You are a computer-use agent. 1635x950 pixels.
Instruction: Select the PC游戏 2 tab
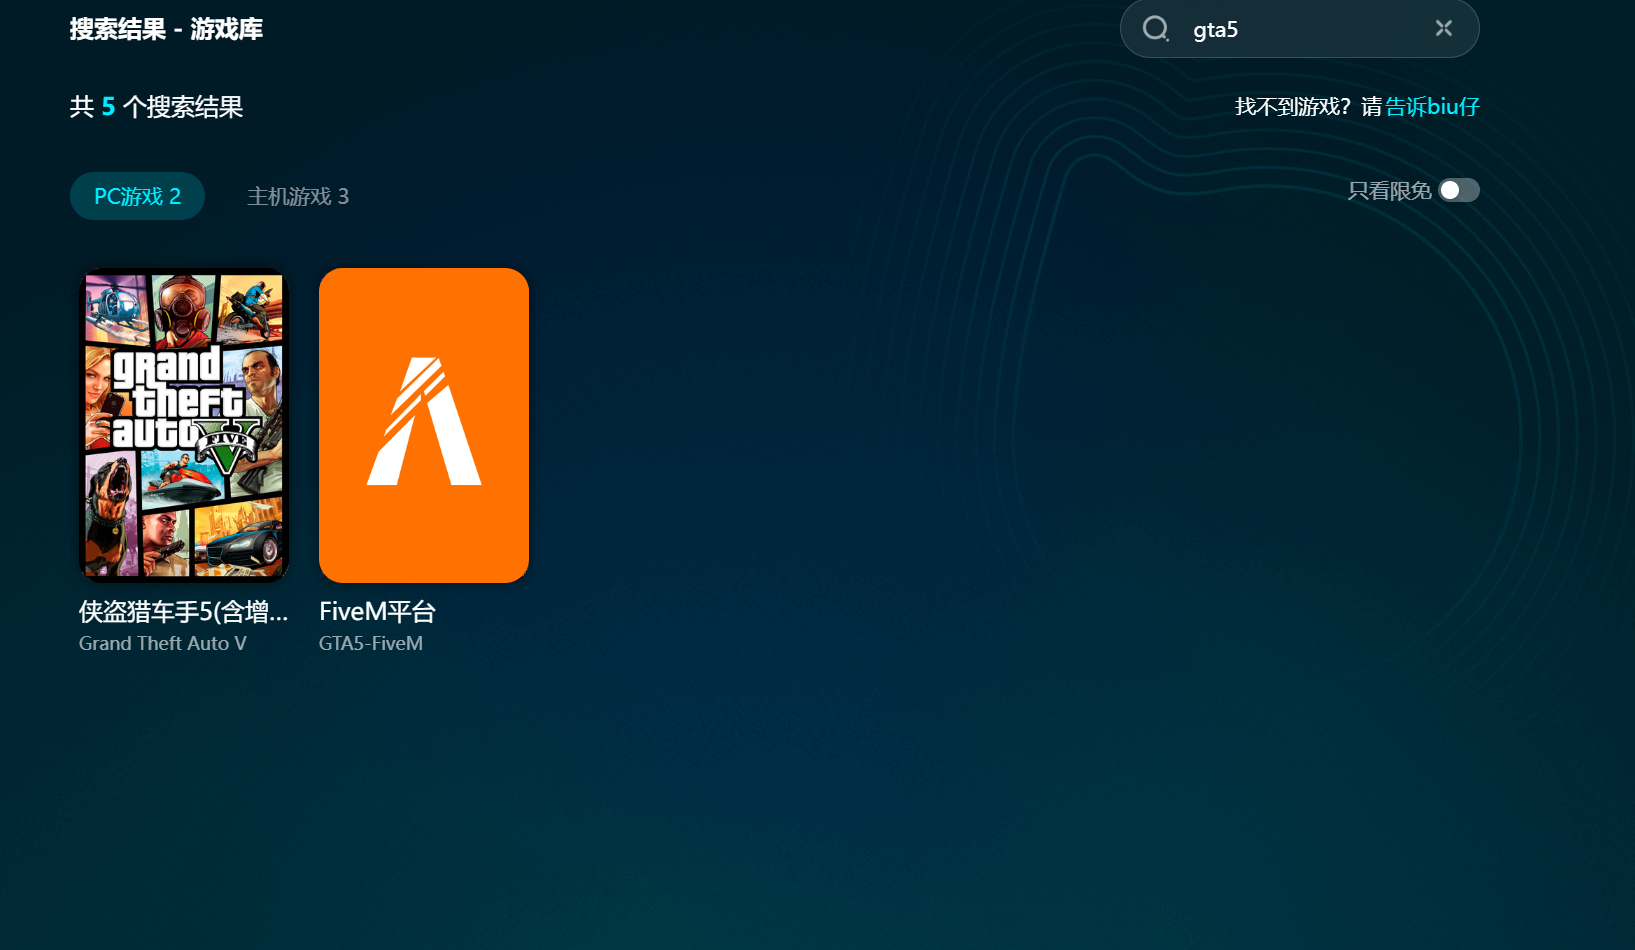(x=137, y=196)
